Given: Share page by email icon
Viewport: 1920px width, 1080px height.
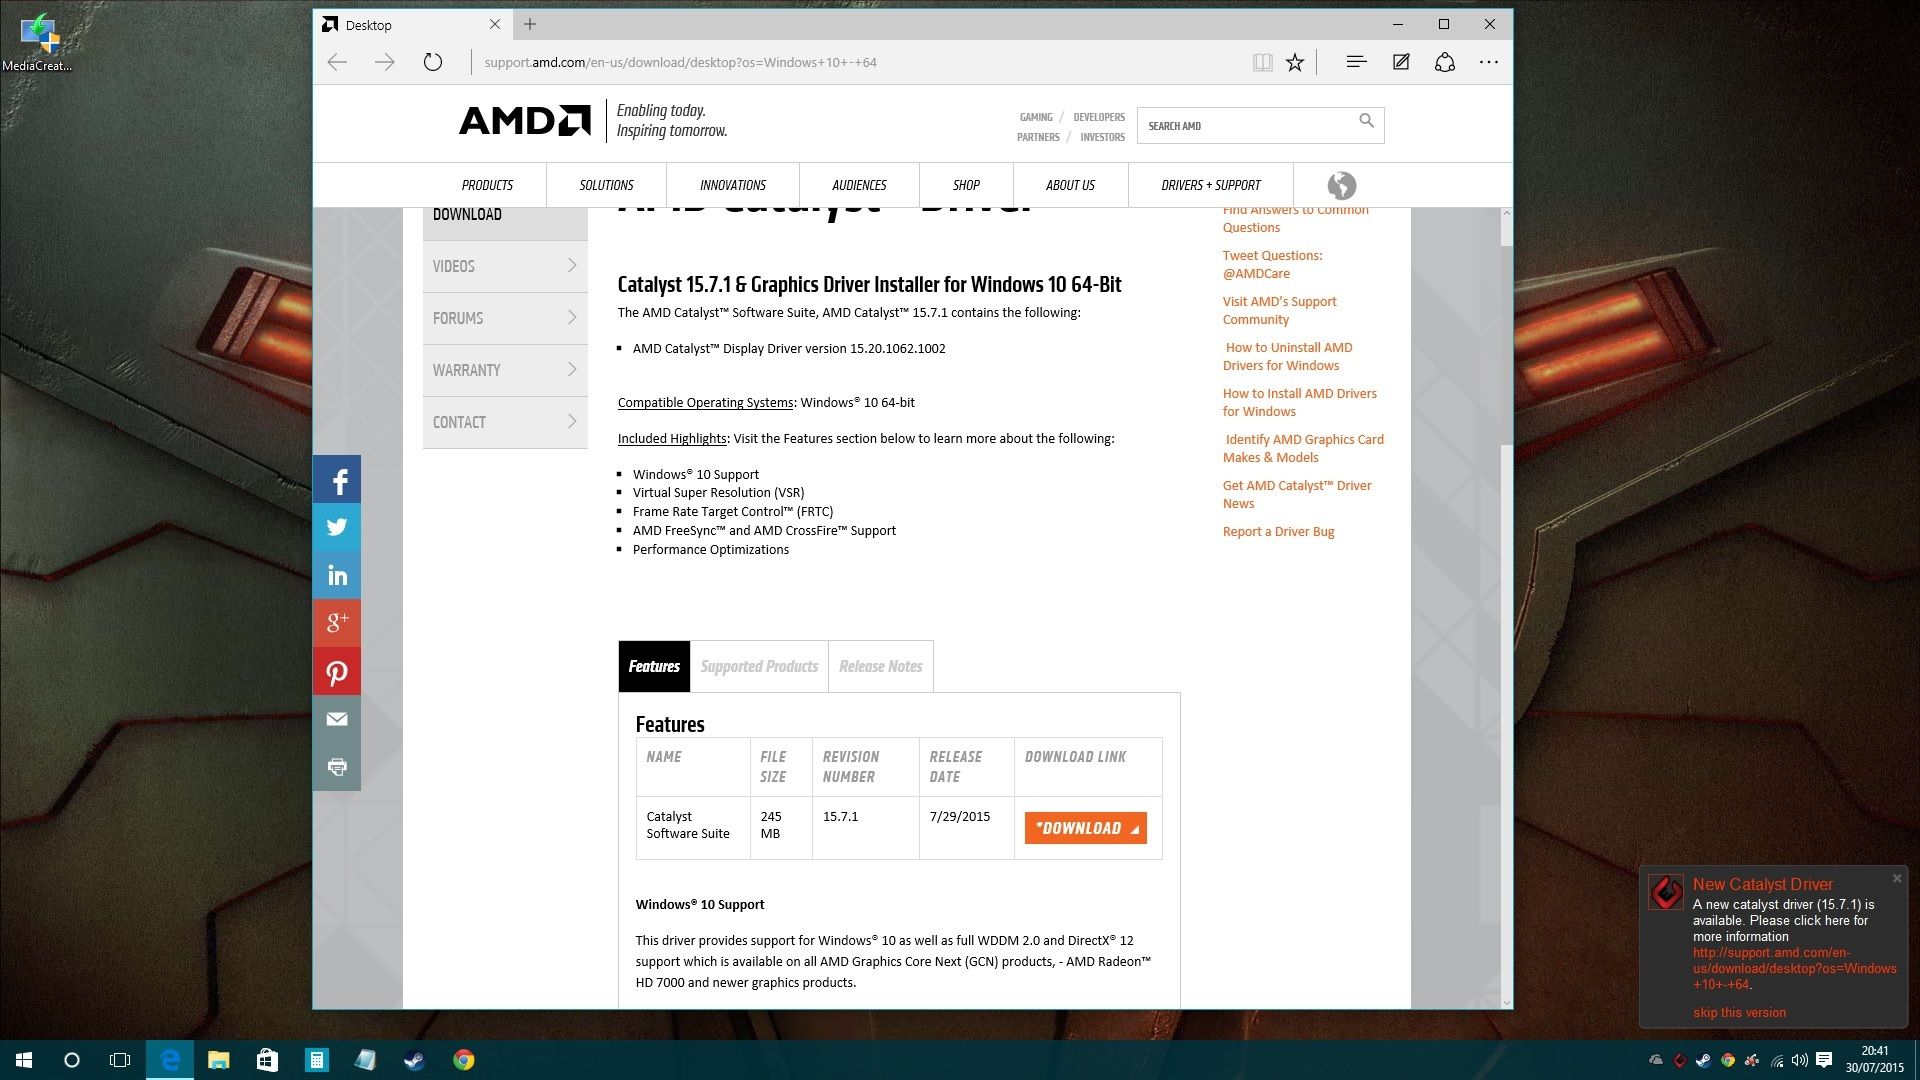Looking at the screenshot, I should (337, 719).
